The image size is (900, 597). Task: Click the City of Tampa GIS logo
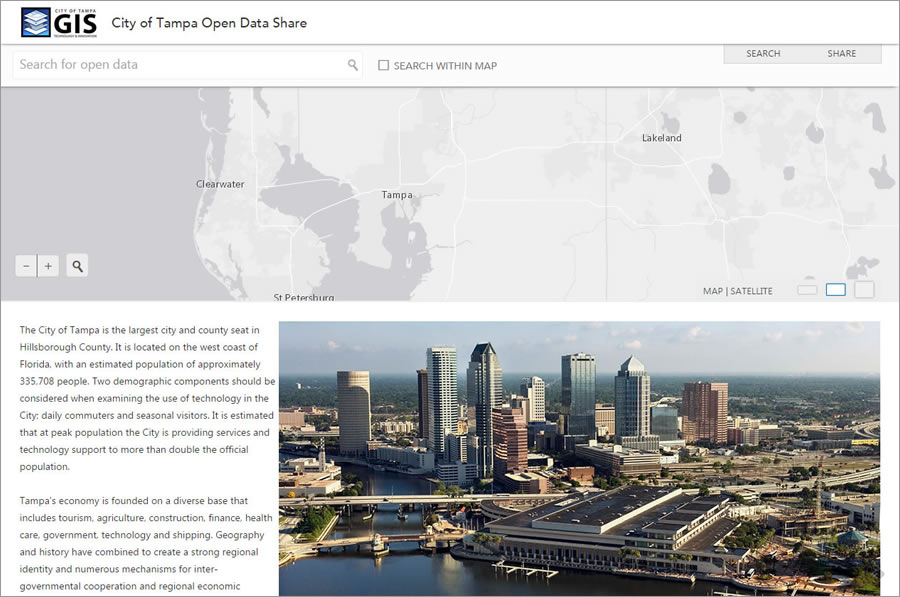point(56,22)
